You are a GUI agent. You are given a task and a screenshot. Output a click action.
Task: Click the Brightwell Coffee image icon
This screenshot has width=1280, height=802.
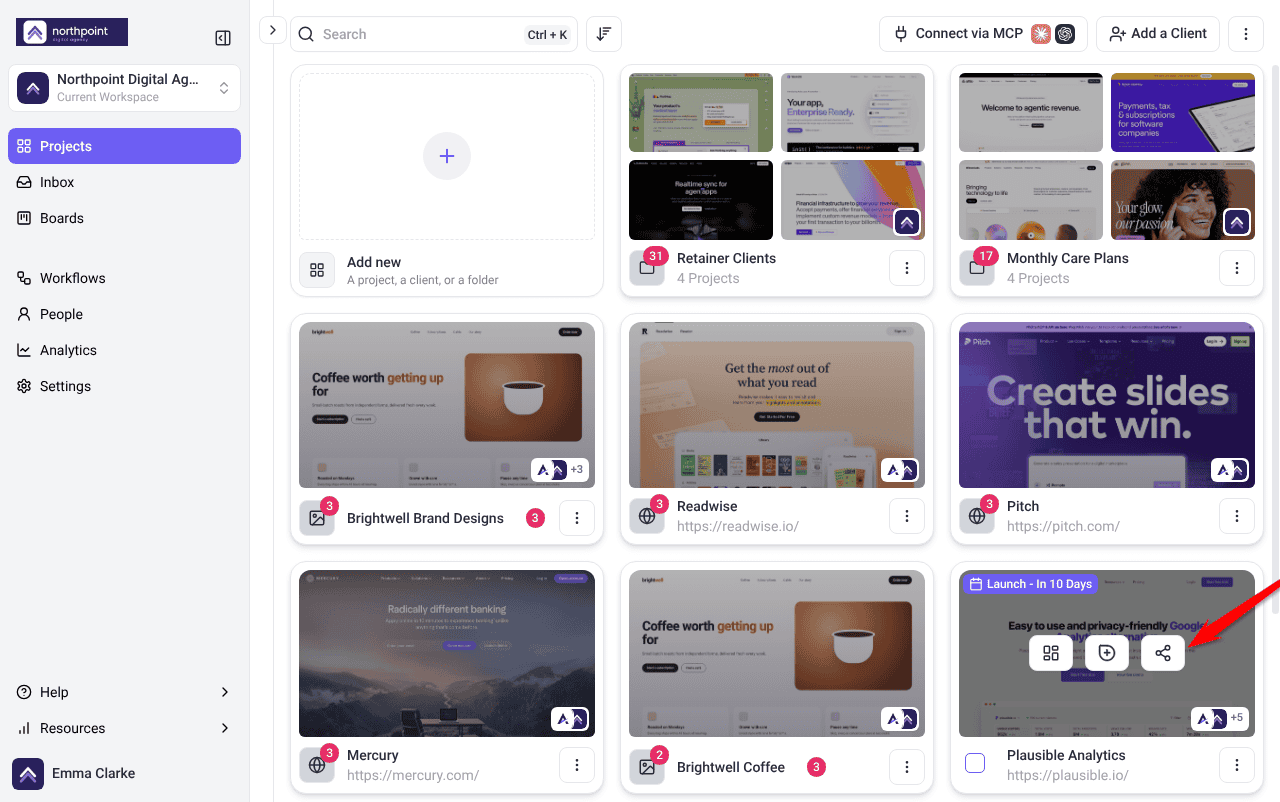click(x=647, y=767)
